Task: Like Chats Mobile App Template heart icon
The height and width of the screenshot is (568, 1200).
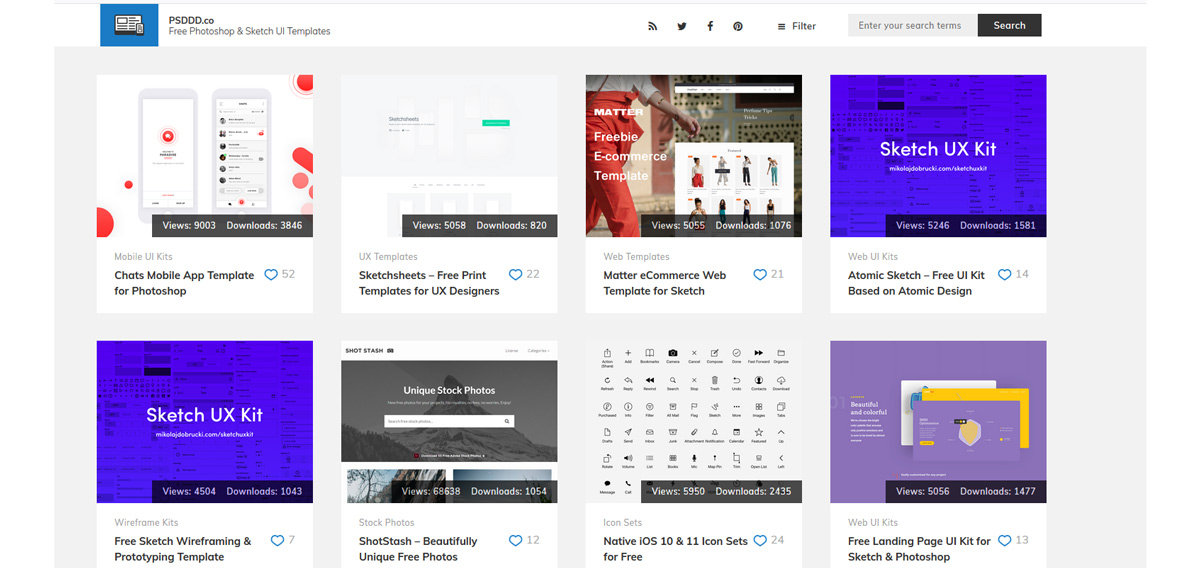Action: click(271, 274)
